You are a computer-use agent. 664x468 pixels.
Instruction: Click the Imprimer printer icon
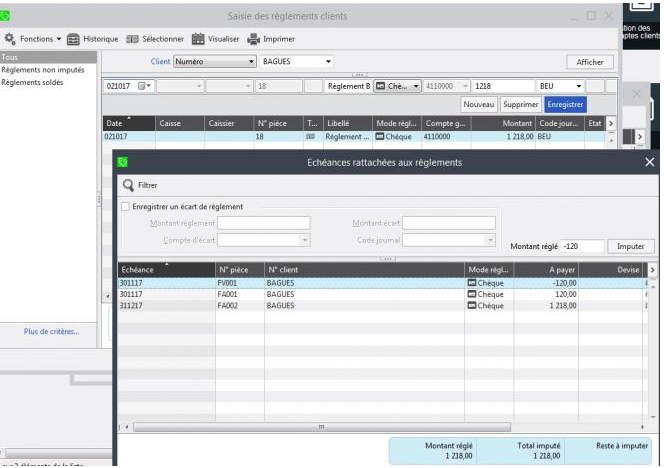click(x=254, y=39)
